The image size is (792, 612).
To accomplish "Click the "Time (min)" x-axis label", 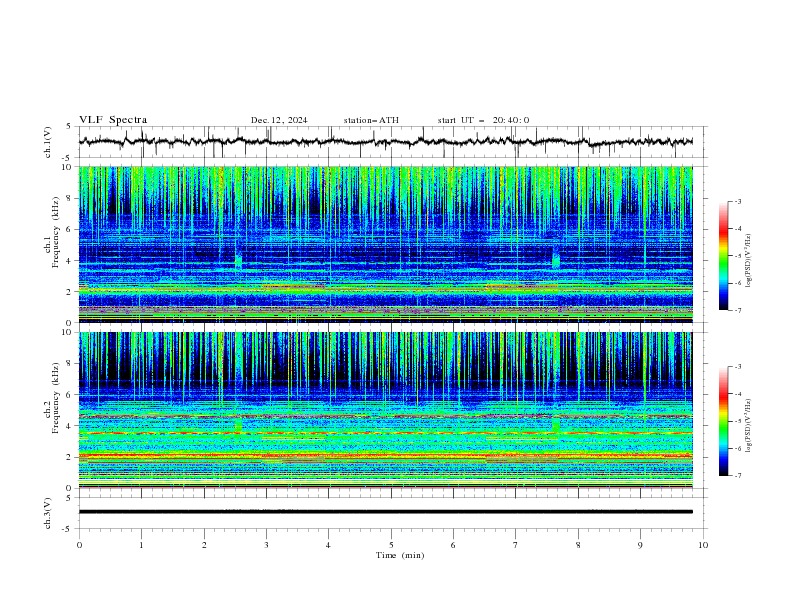I will point(400,555).
